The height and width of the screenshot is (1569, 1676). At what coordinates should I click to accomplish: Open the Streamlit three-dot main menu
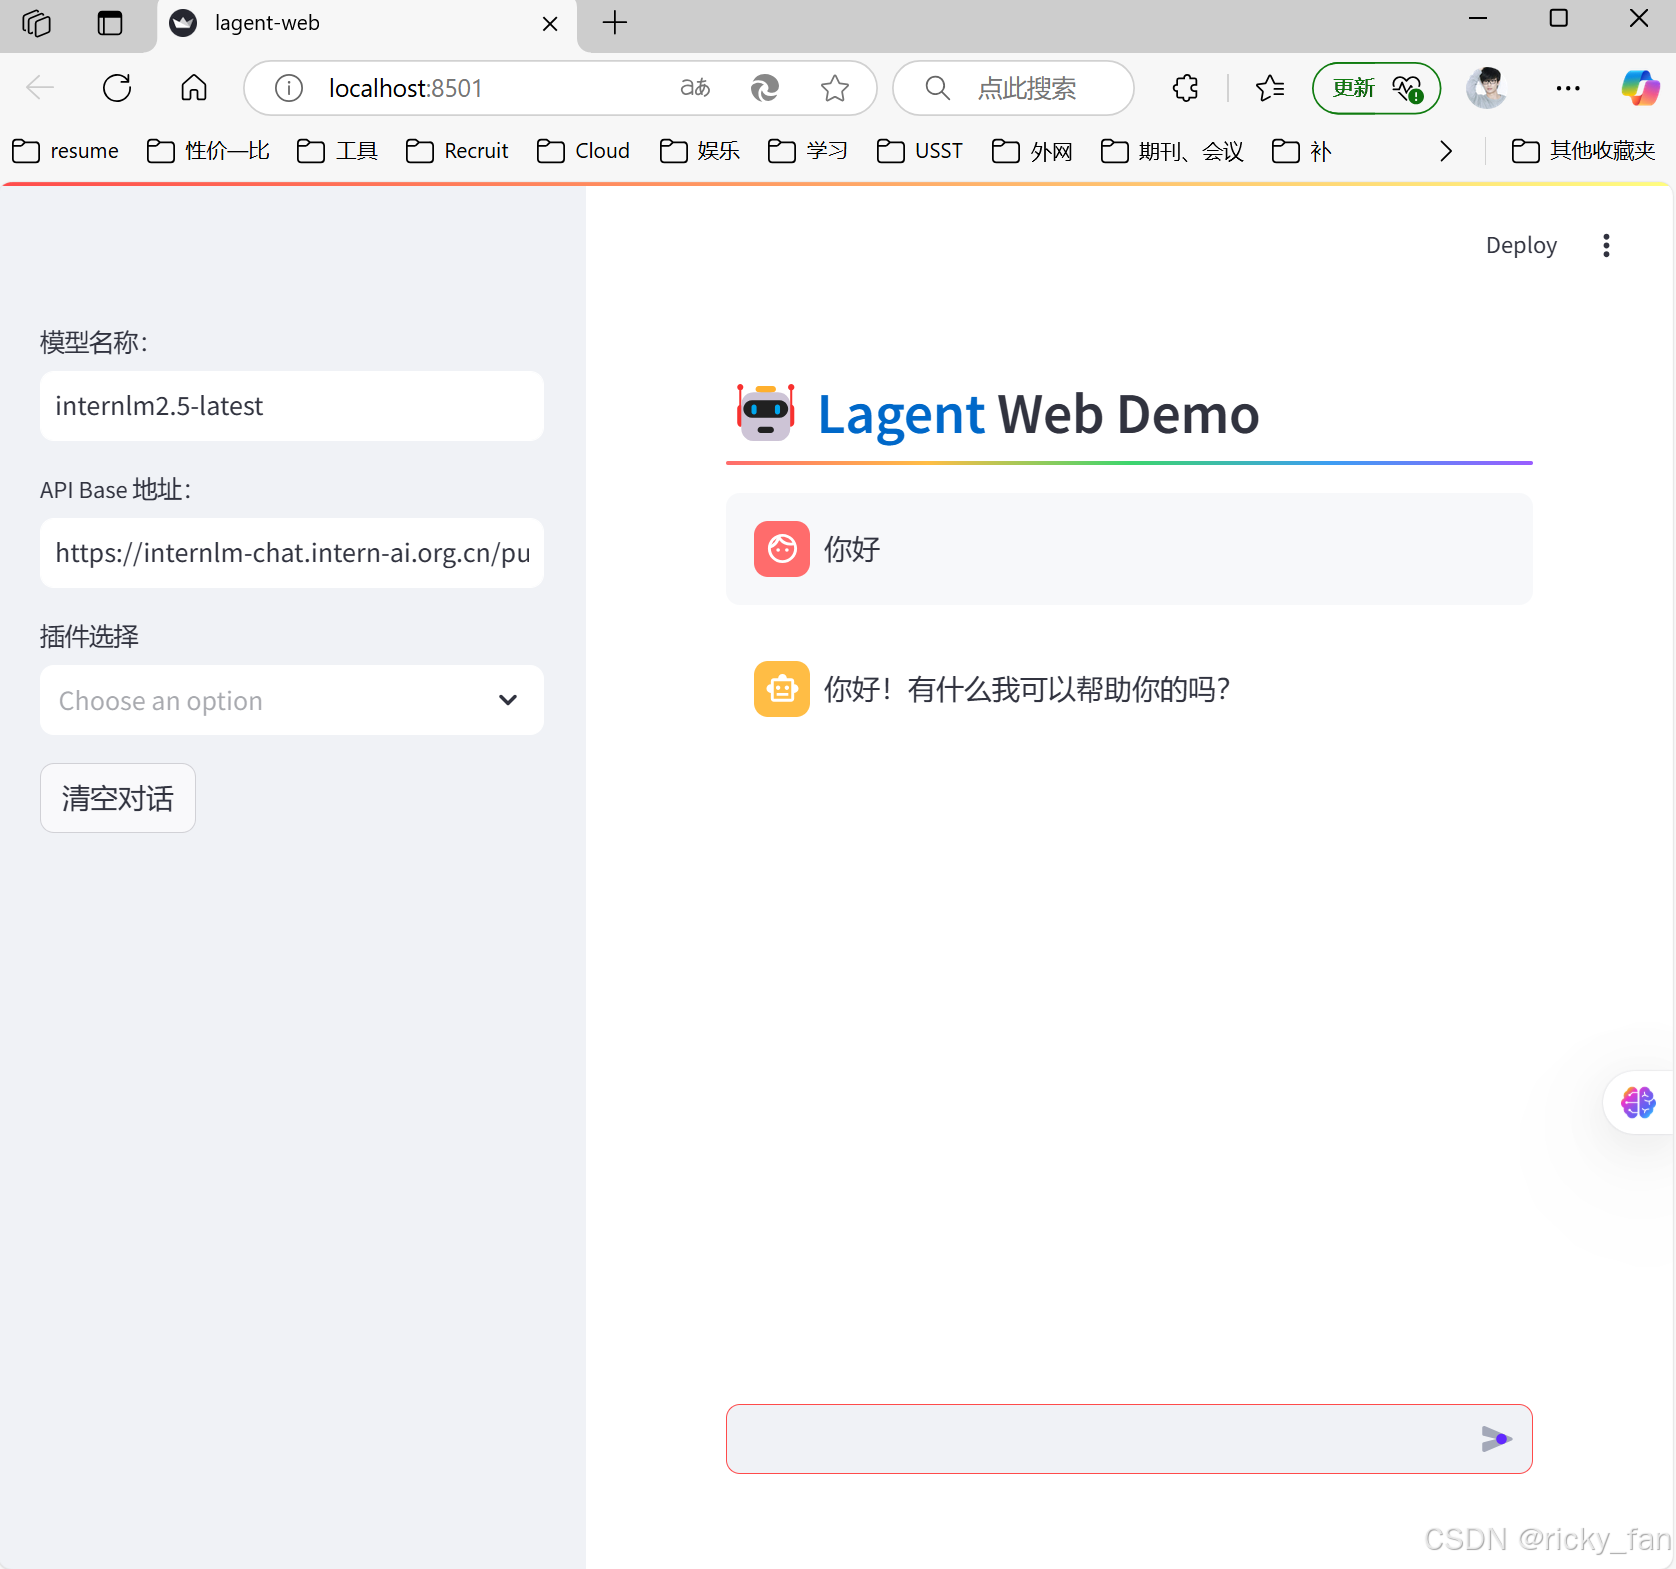click(1606, 245)
